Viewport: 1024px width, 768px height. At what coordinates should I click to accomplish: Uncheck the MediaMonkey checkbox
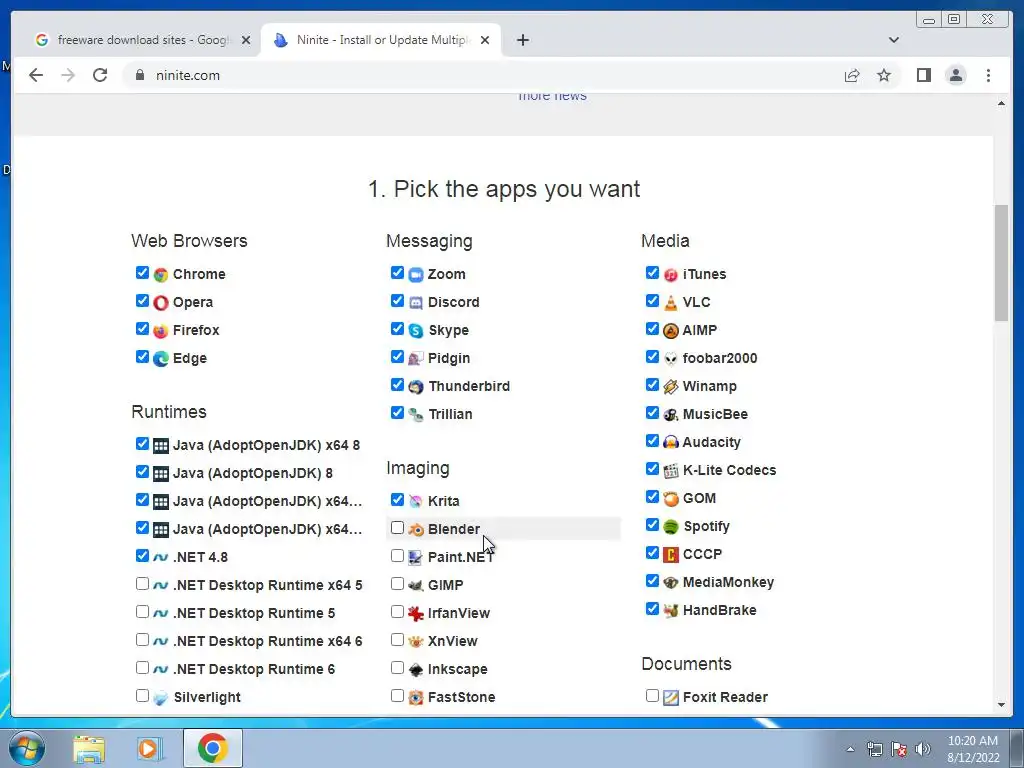pos(652,581)
